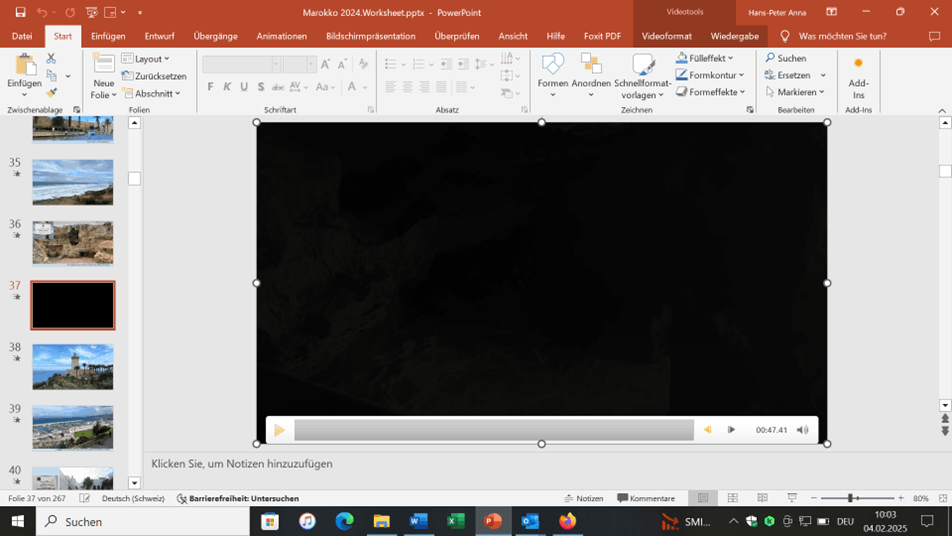Save the presentation using the disk icon
952x536 pixels.
(x=20, y=12)
